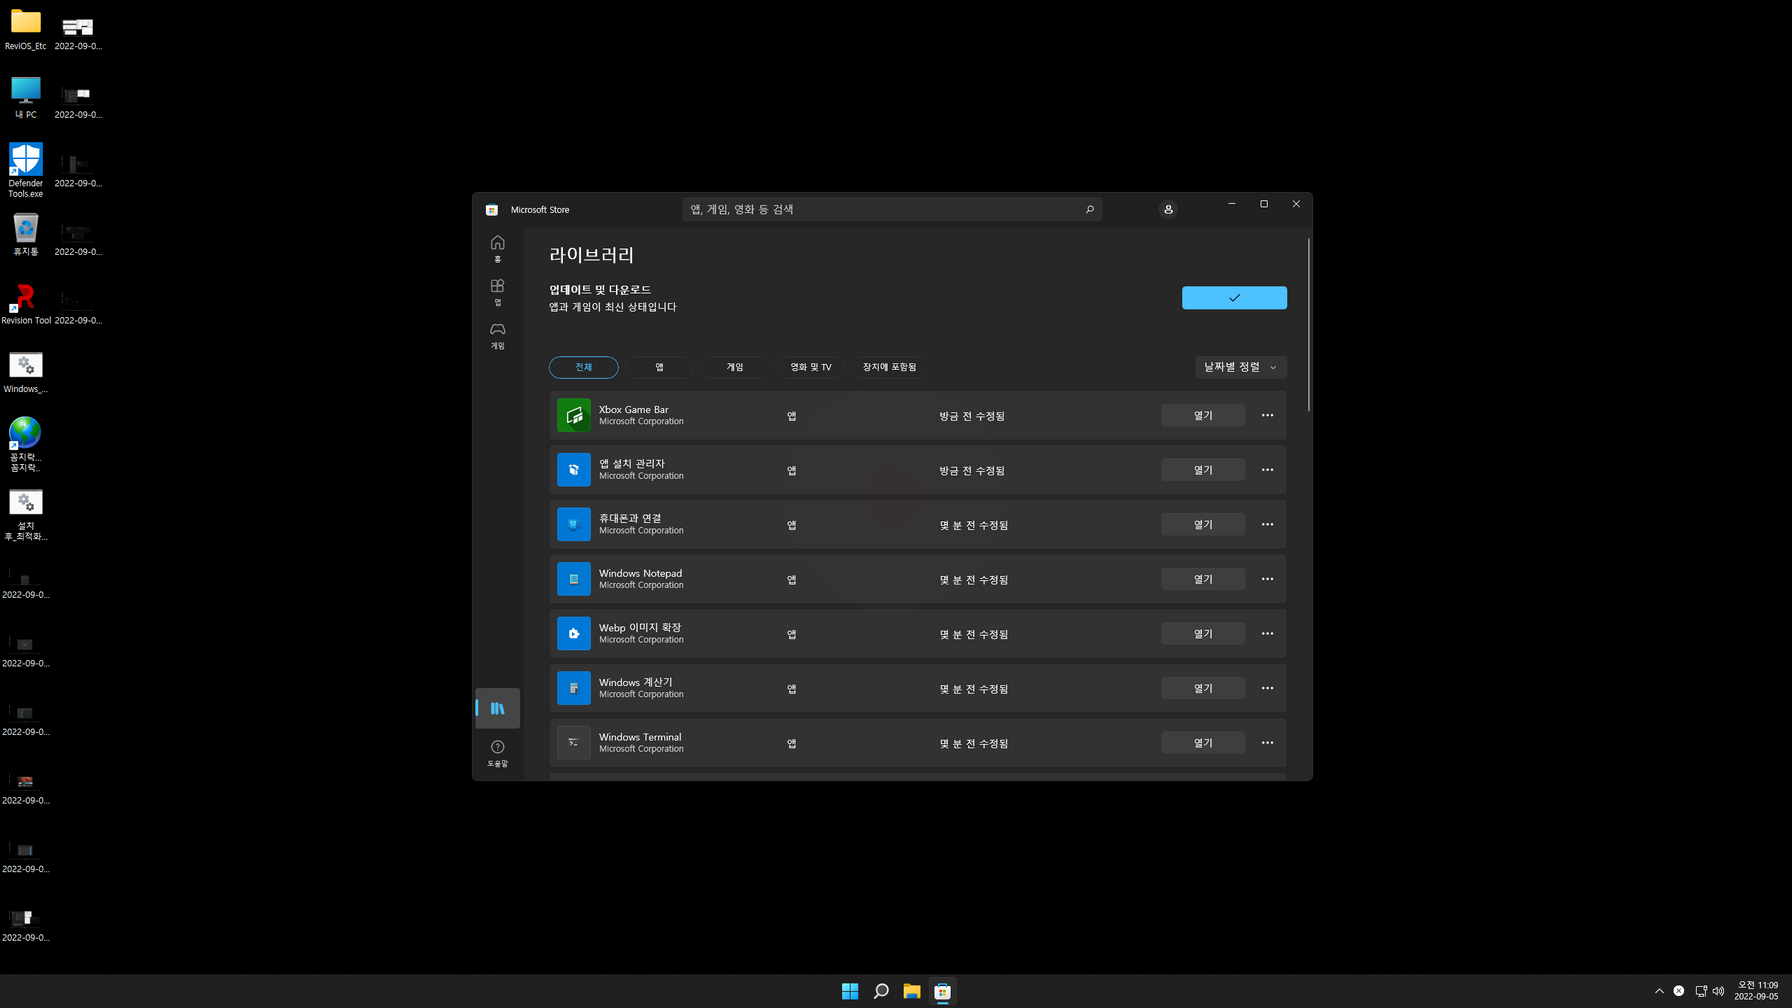This screenshot has height=1008, width=1792.
Task: Select the 앱 filter tab
Action: point(659,367)
